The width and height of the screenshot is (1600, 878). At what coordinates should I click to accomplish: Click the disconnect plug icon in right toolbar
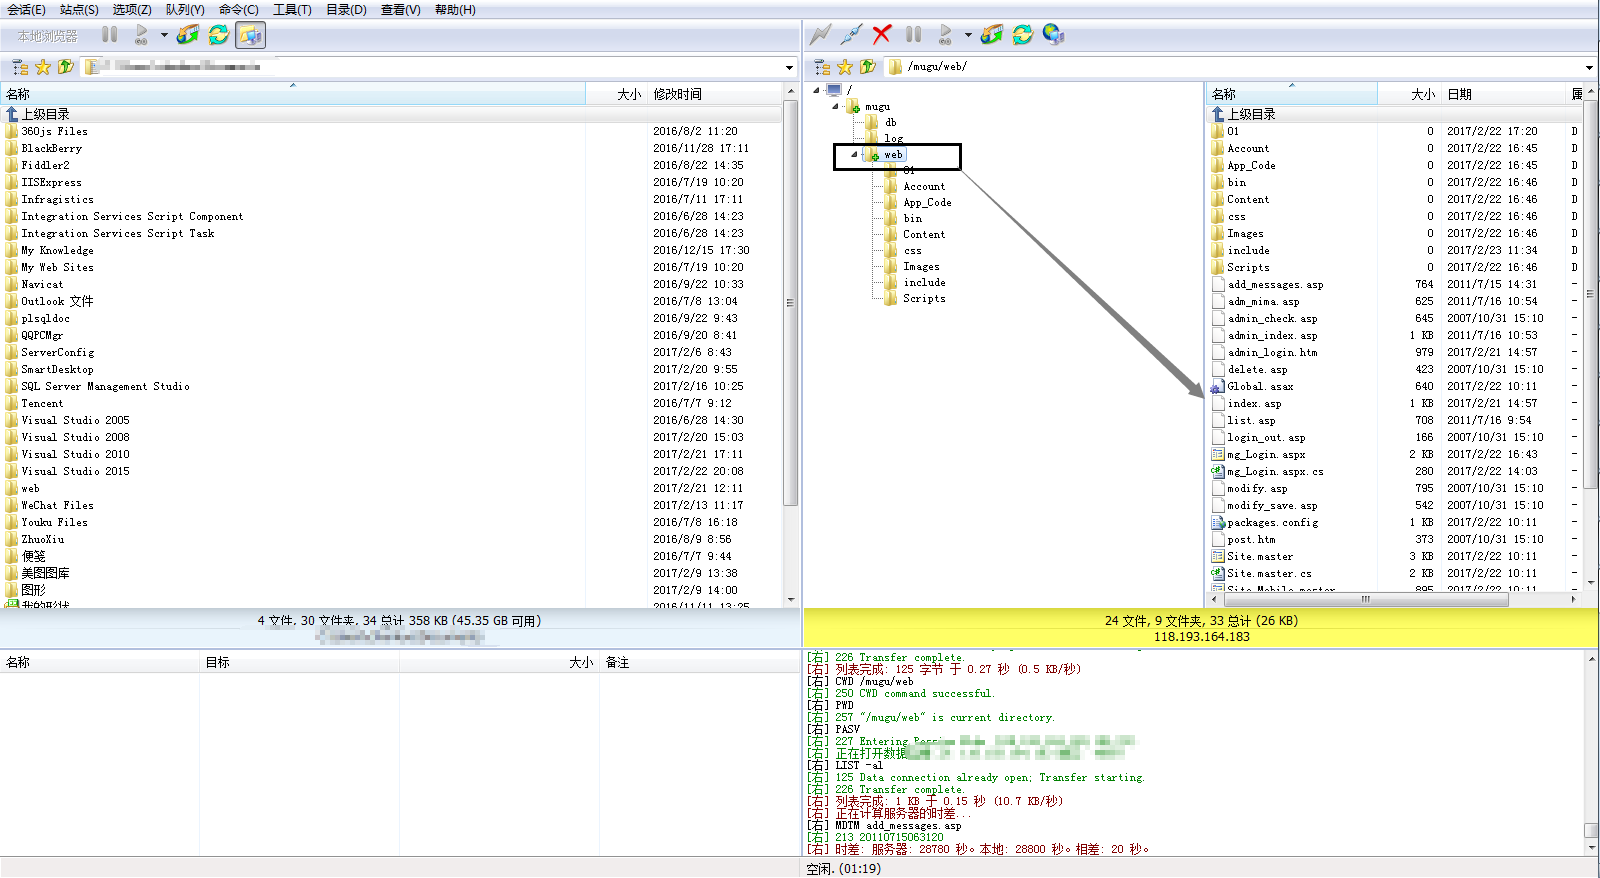[851, 35]
